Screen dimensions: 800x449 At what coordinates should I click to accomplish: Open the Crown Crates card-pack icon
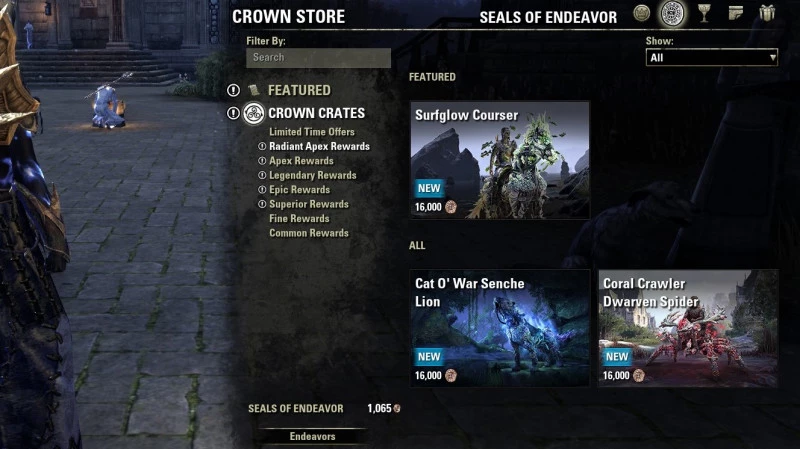(x=735, y=13)
